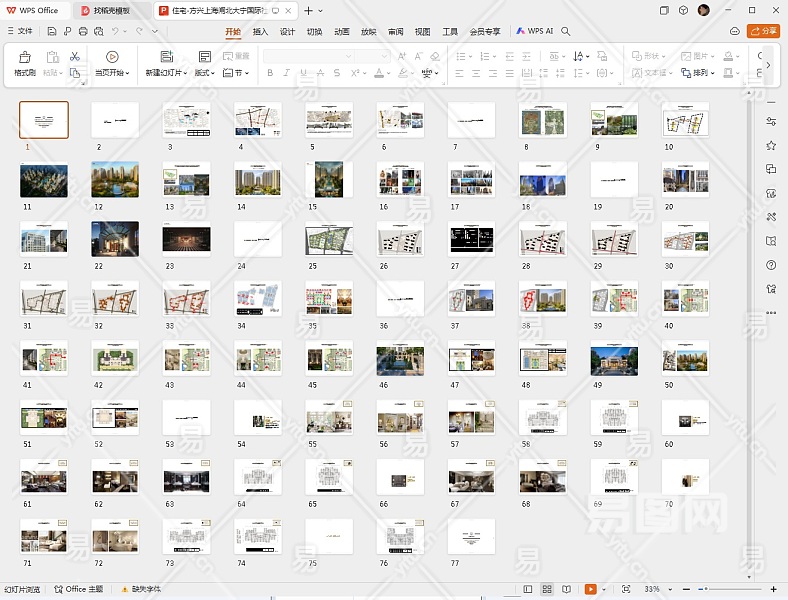Click the search magnifier icon in ribbon tab row

click(566, 31)
